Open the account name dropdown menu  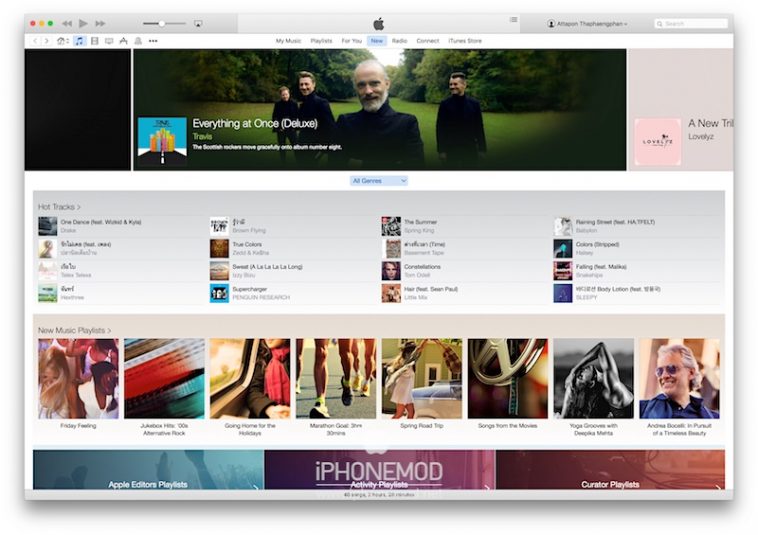(588, 23)
